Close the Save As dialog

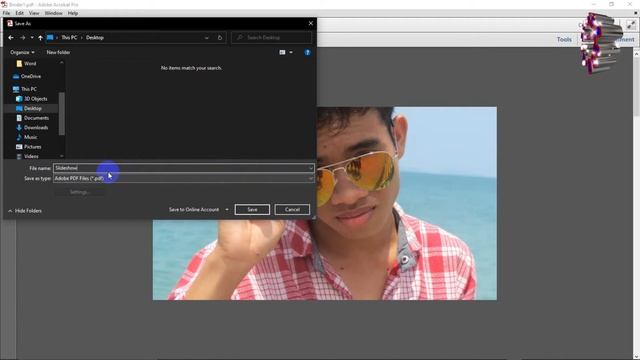pos(311,23)
